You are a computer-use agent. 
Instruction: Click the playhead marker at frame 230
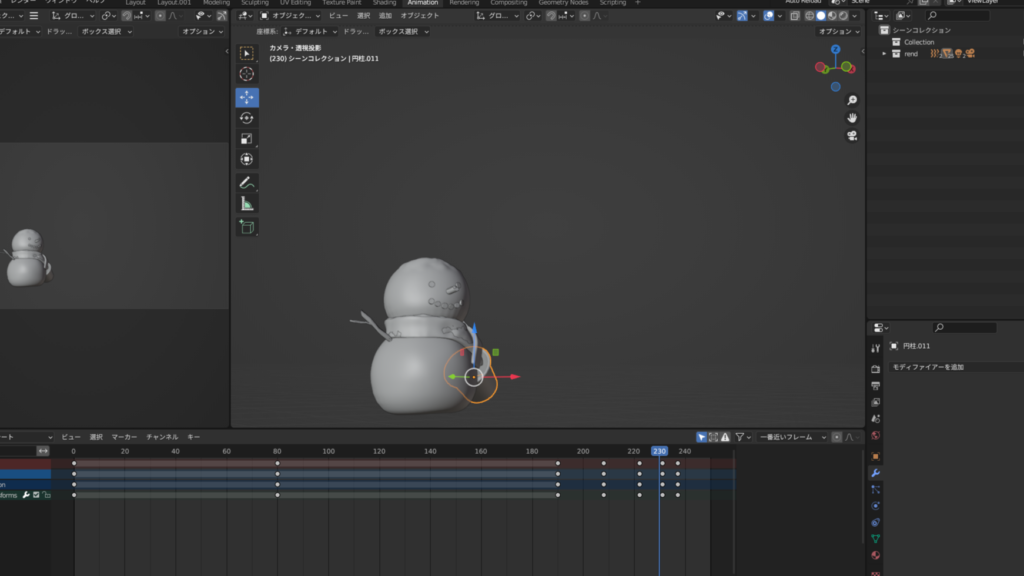(657, 451)
